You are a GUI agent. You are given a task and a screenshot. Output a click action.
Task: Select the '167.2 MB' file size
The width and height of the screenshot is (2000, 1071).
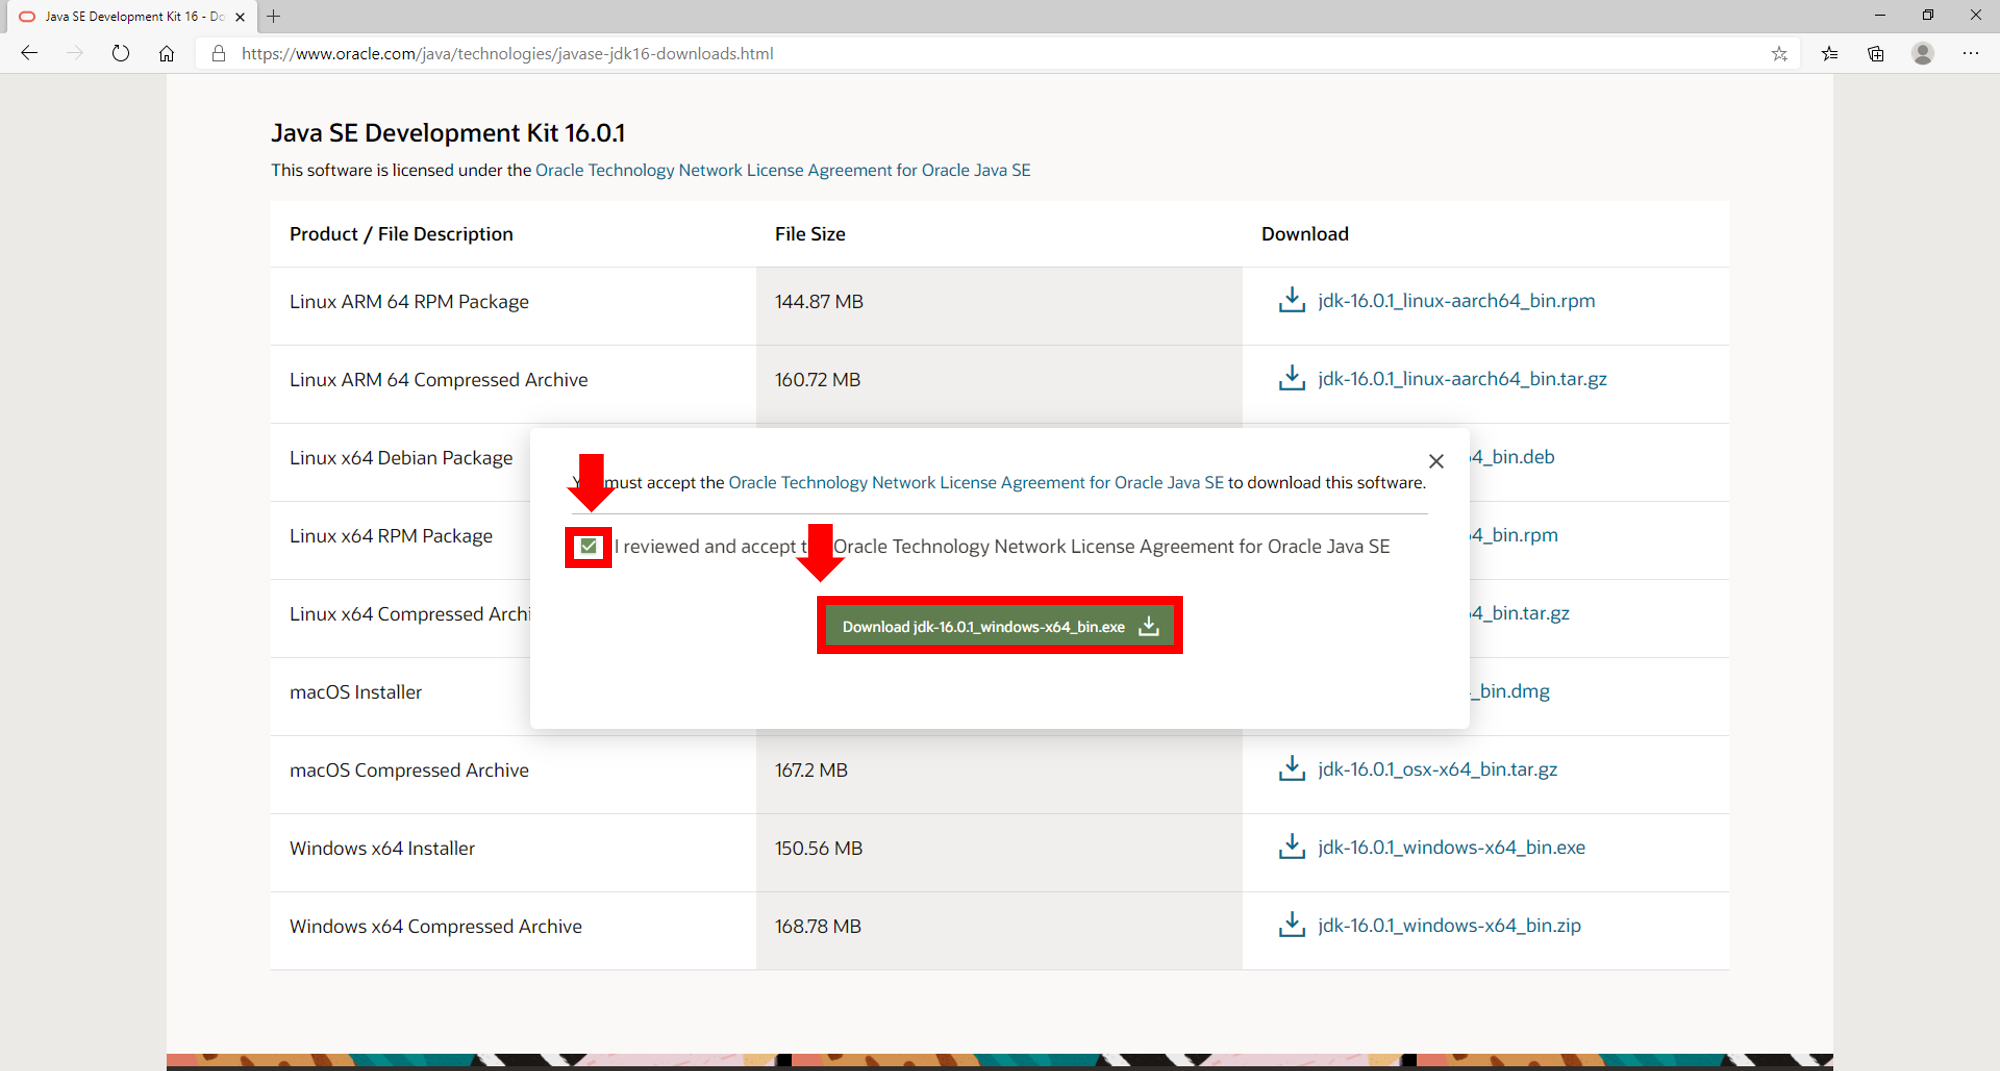[811, 770]
